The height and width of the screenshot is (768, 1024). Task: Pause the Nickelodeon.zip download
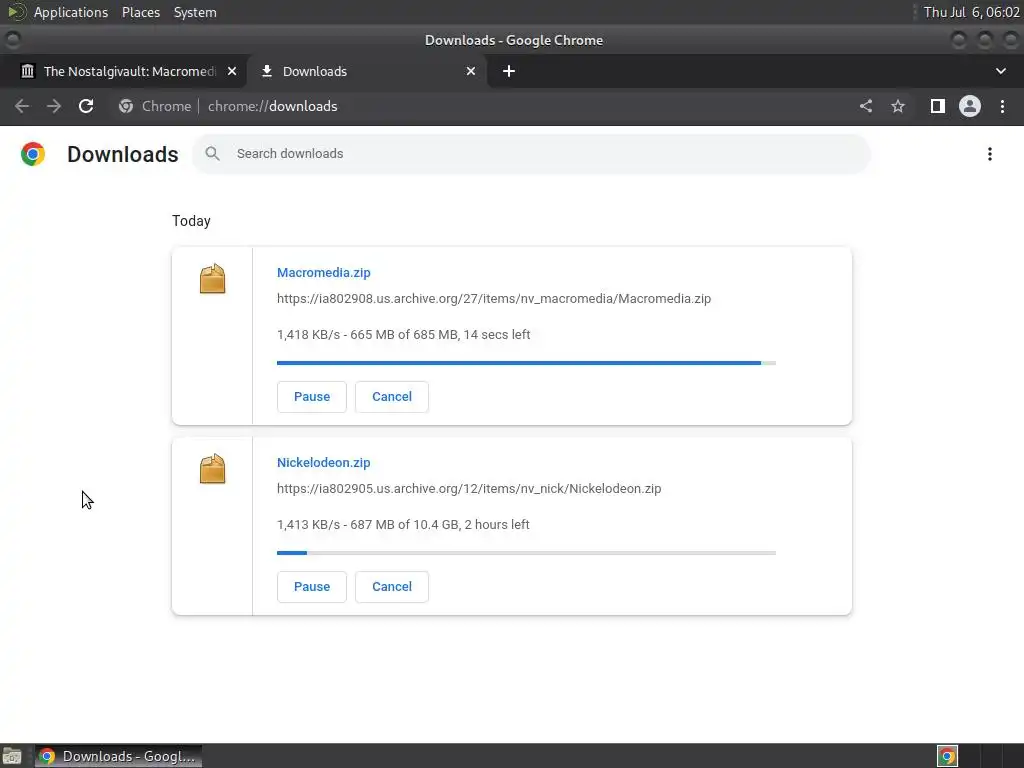tap(312, 586)
